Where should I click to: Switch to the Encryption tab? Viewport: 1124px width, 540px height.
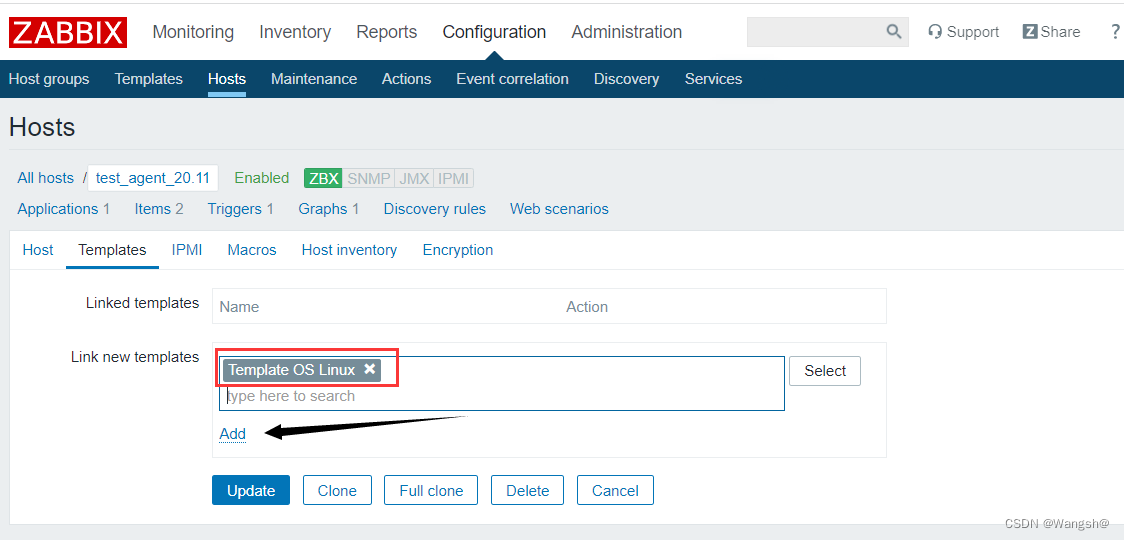(x=458, y=250)
